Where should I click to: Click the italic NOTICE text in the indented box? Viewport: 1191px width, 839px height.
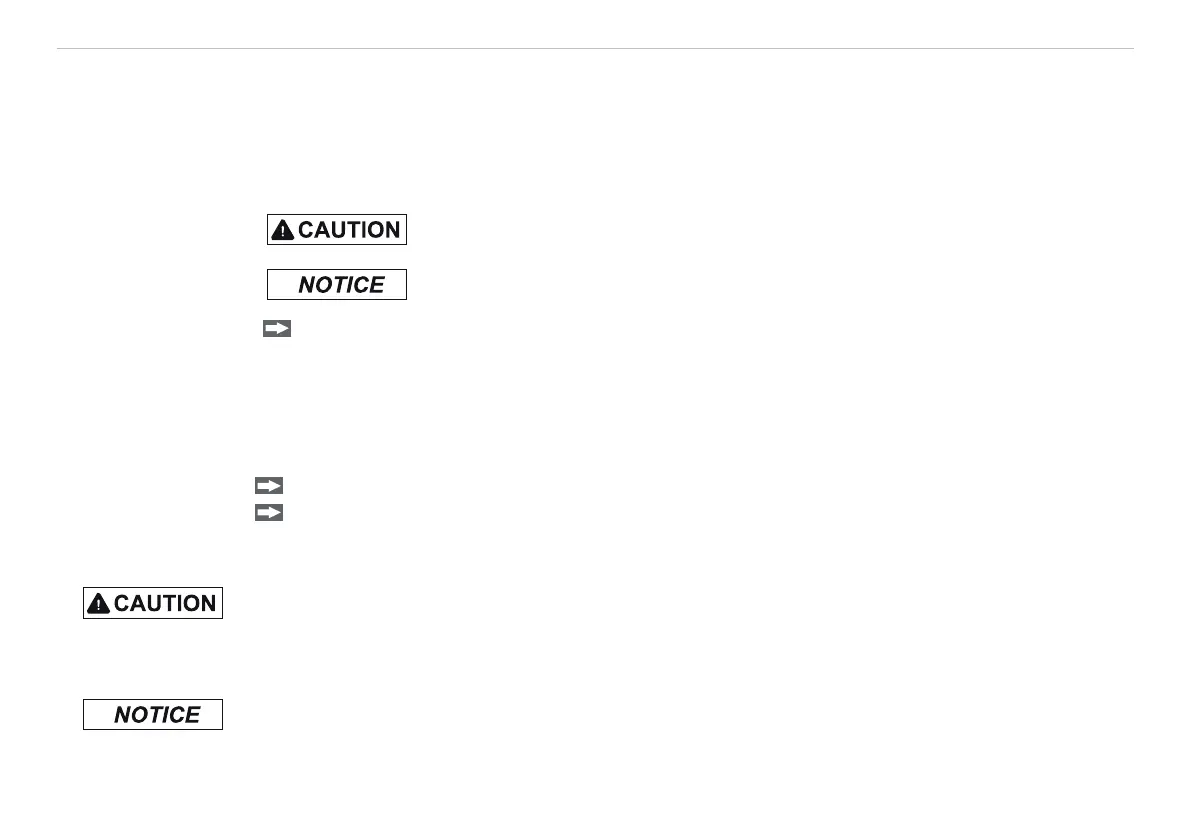pyautogui.click(x=341, y=285)
